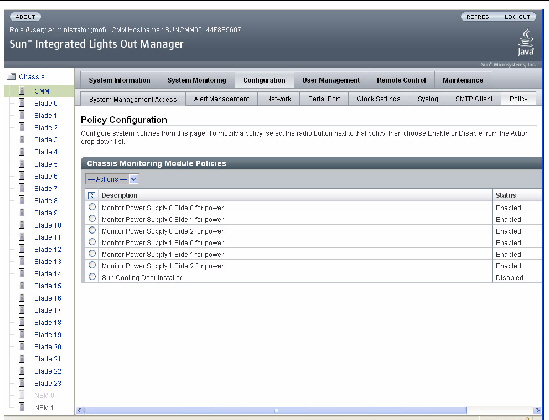Click the Blade 10 server icon
Screen dimensions: 549x420
coord(22,225)
